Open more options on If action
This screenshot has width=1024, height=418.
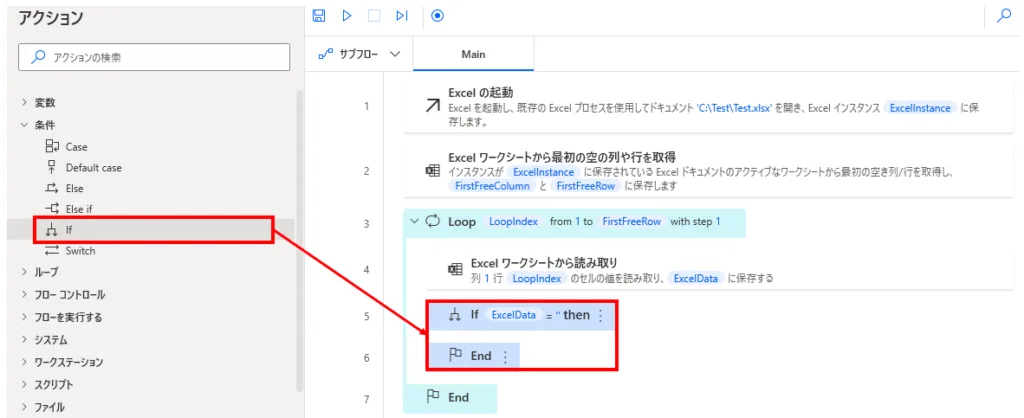pos(600,315)
